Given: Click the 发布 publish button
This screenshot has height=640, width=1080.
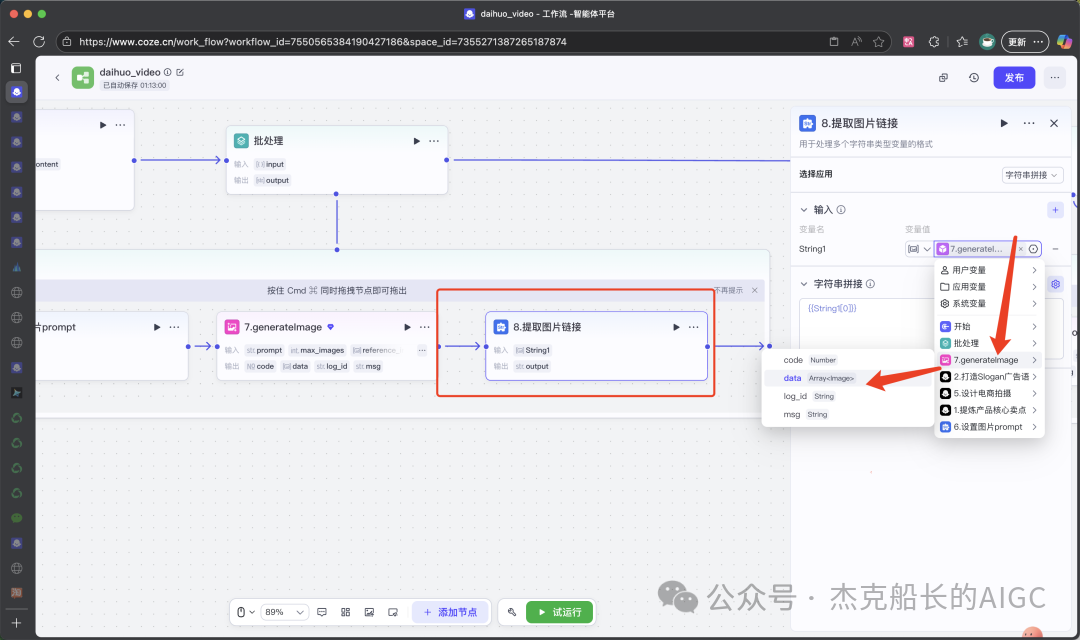Looking at the screenshot, I should pyautogui.click(x=1014, y=78).
